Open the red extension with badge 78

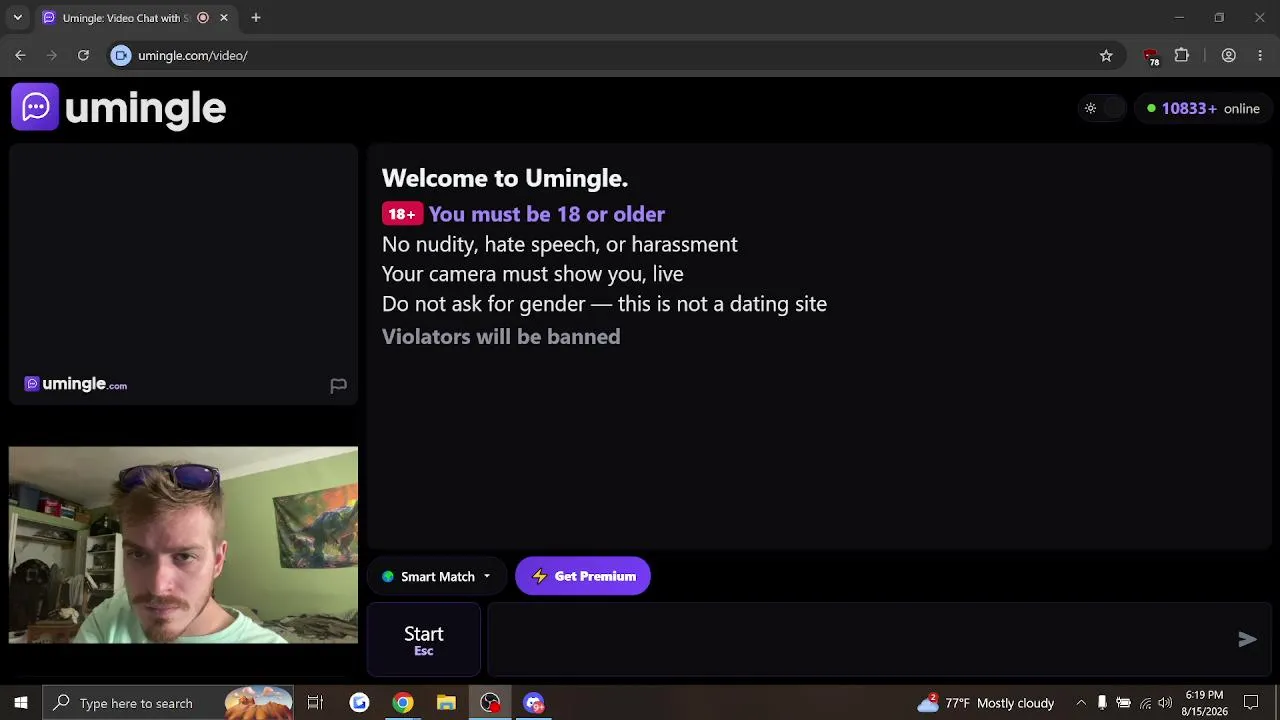click(1151, 57)
